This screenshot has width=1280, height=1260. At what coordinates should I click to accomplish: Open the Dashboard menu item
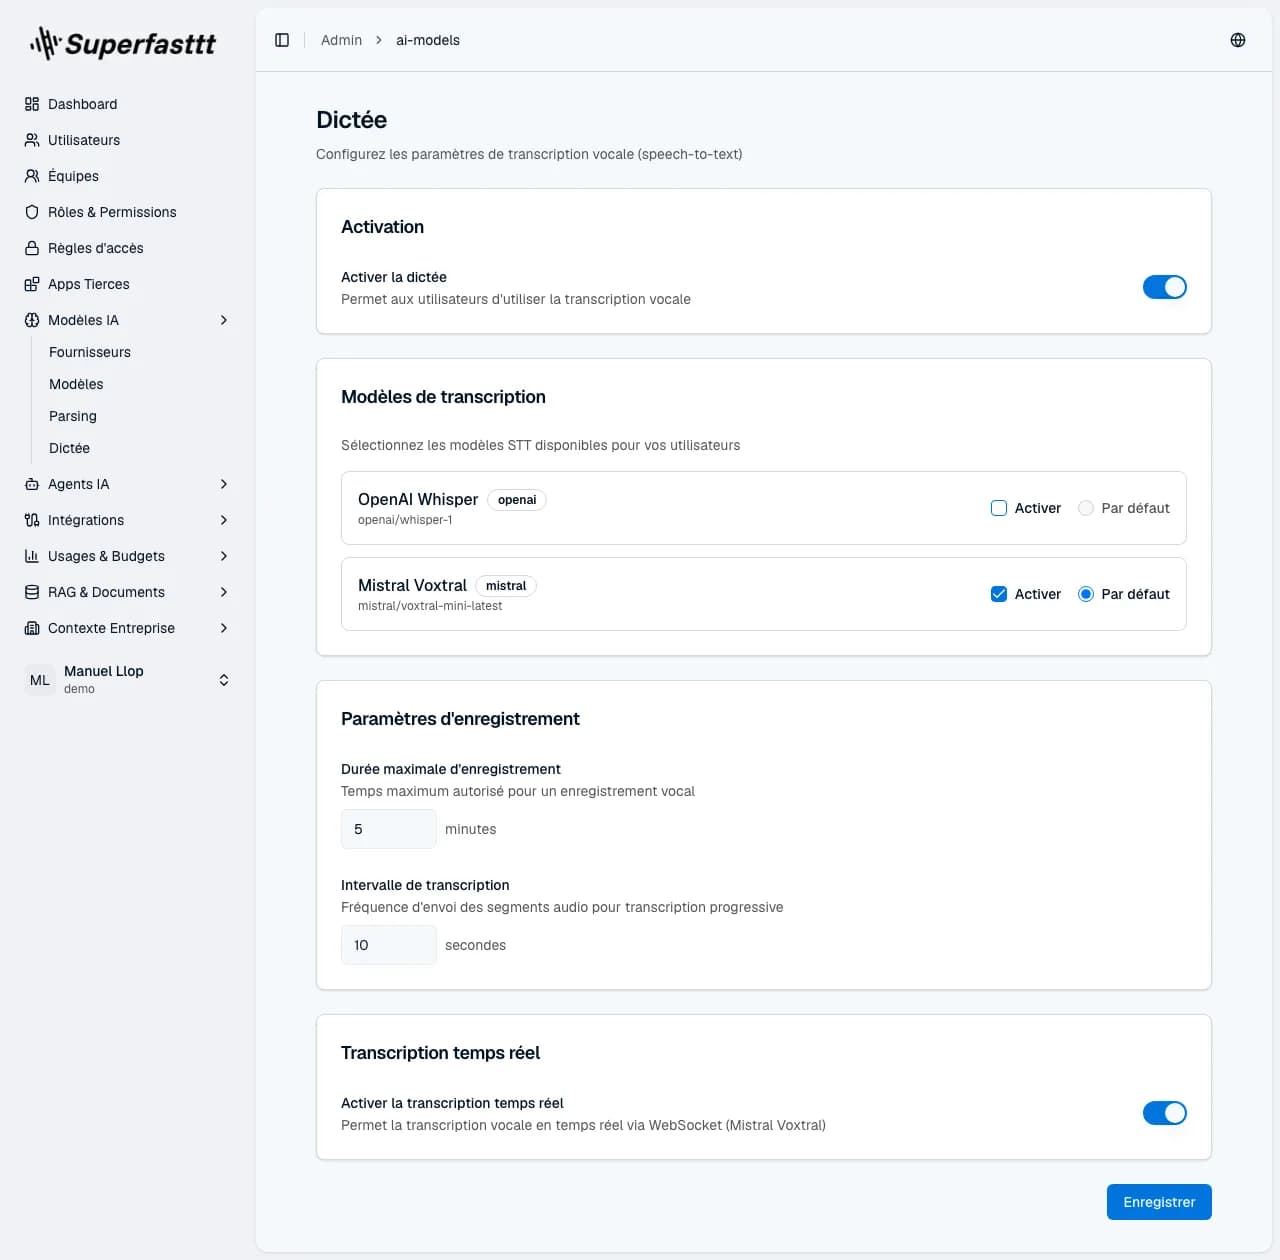pyautogui.click(x=128, y=104)
